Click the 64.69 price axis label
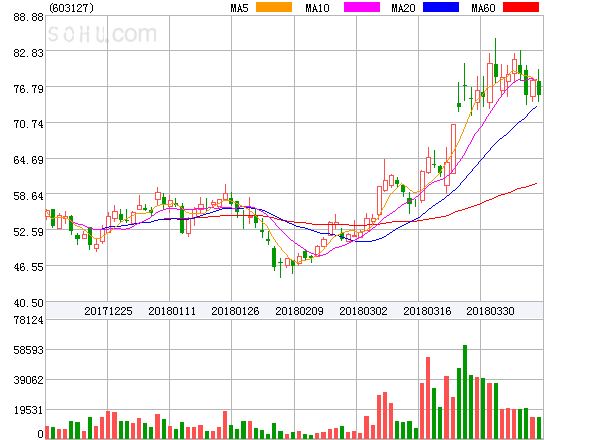The width and height of the screenshot is (600, 440). coord(28,160)
